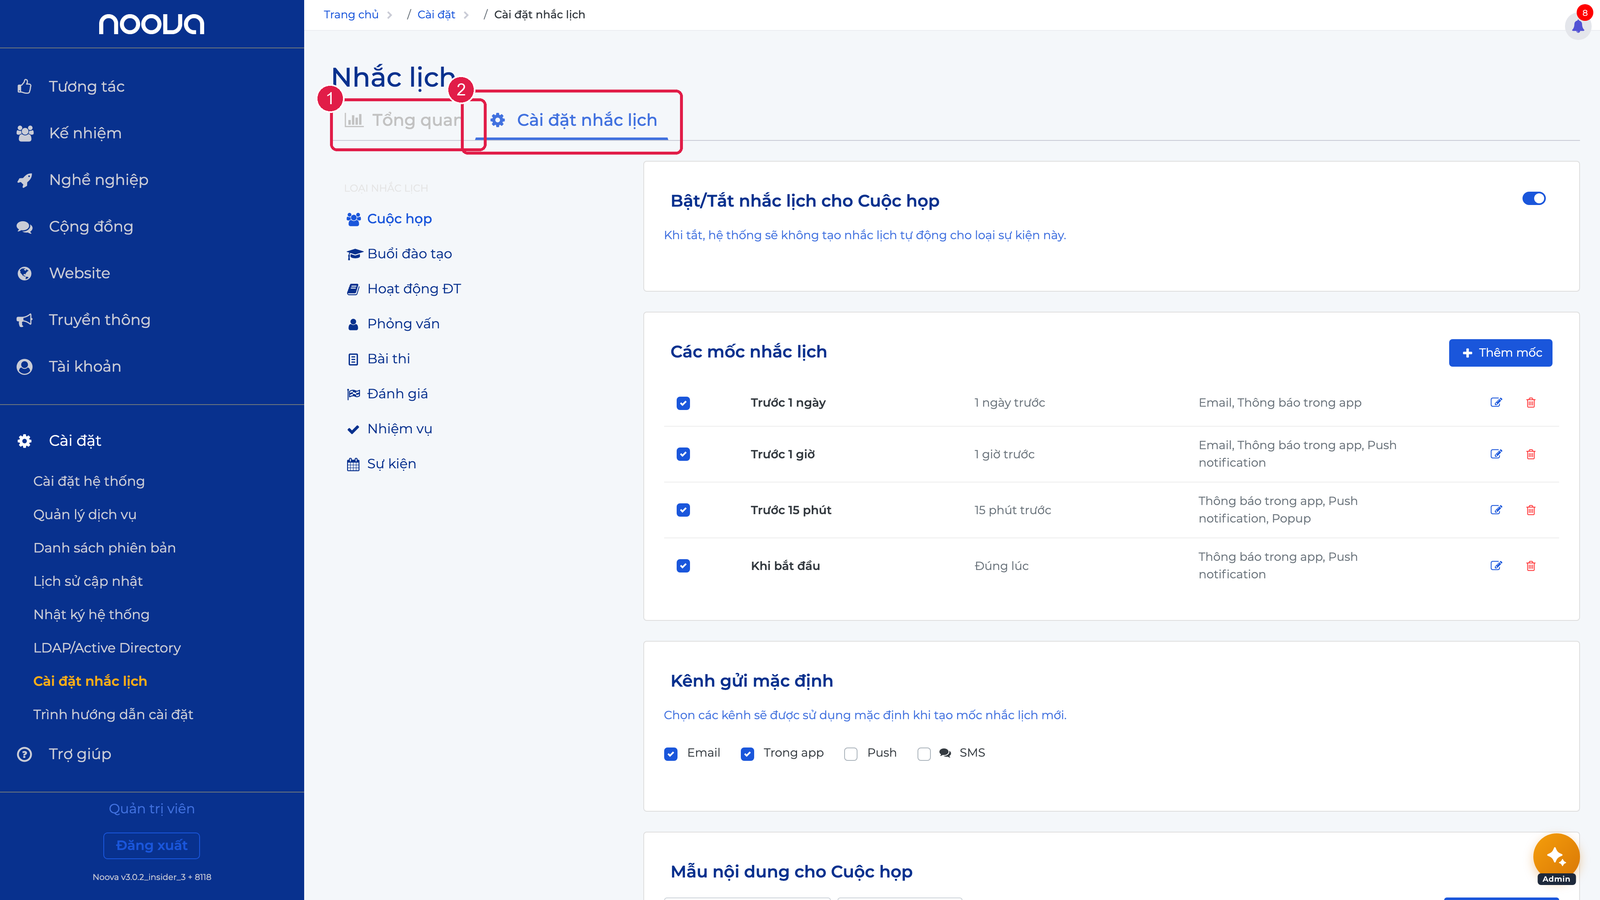
Task: Select Sự kiện reminder type
Action: (381, 464)
